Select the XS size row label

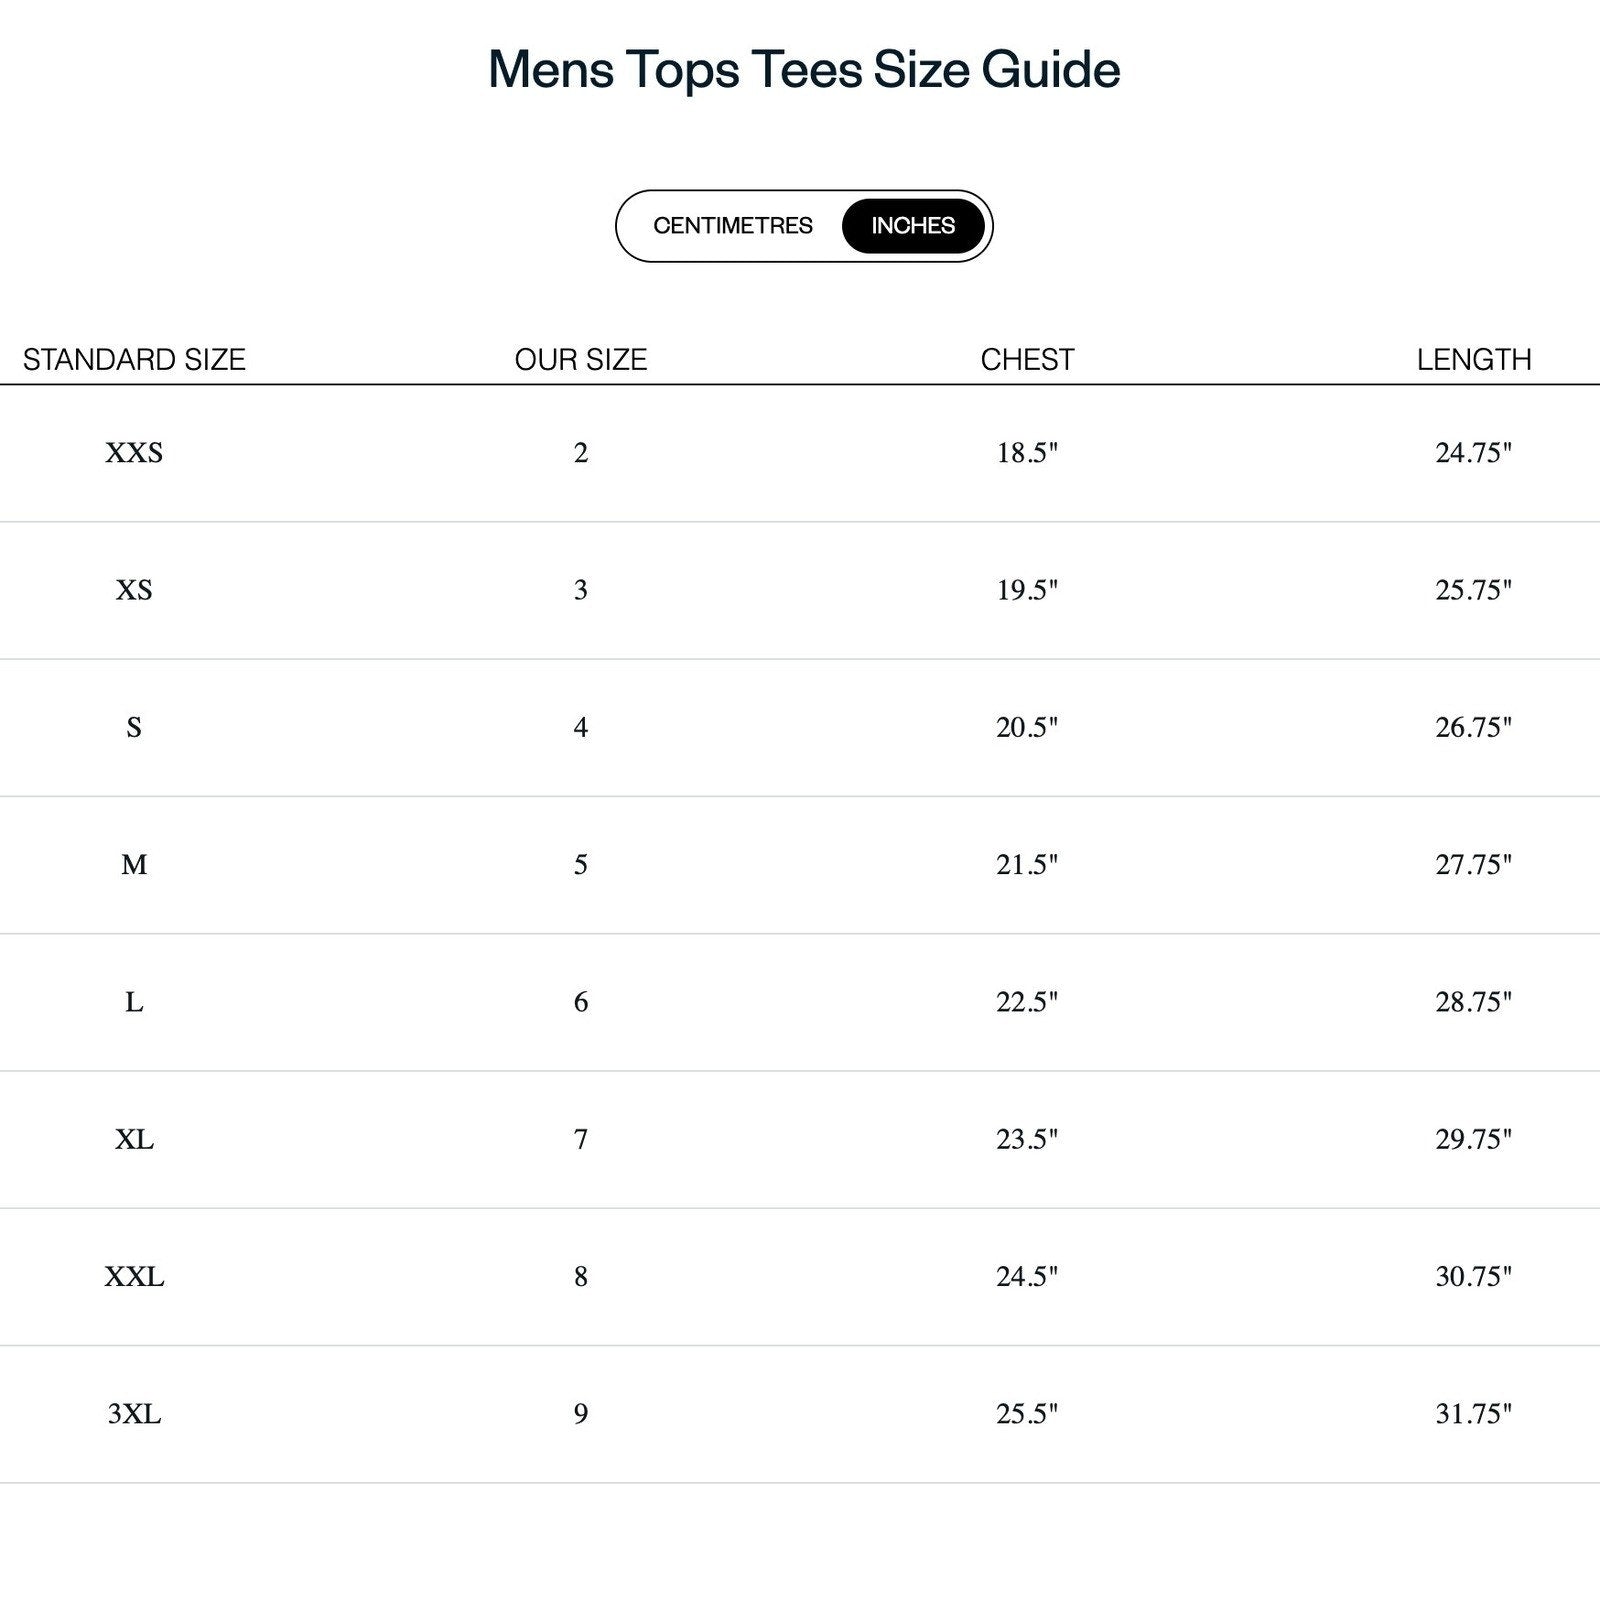pos(134,590)
